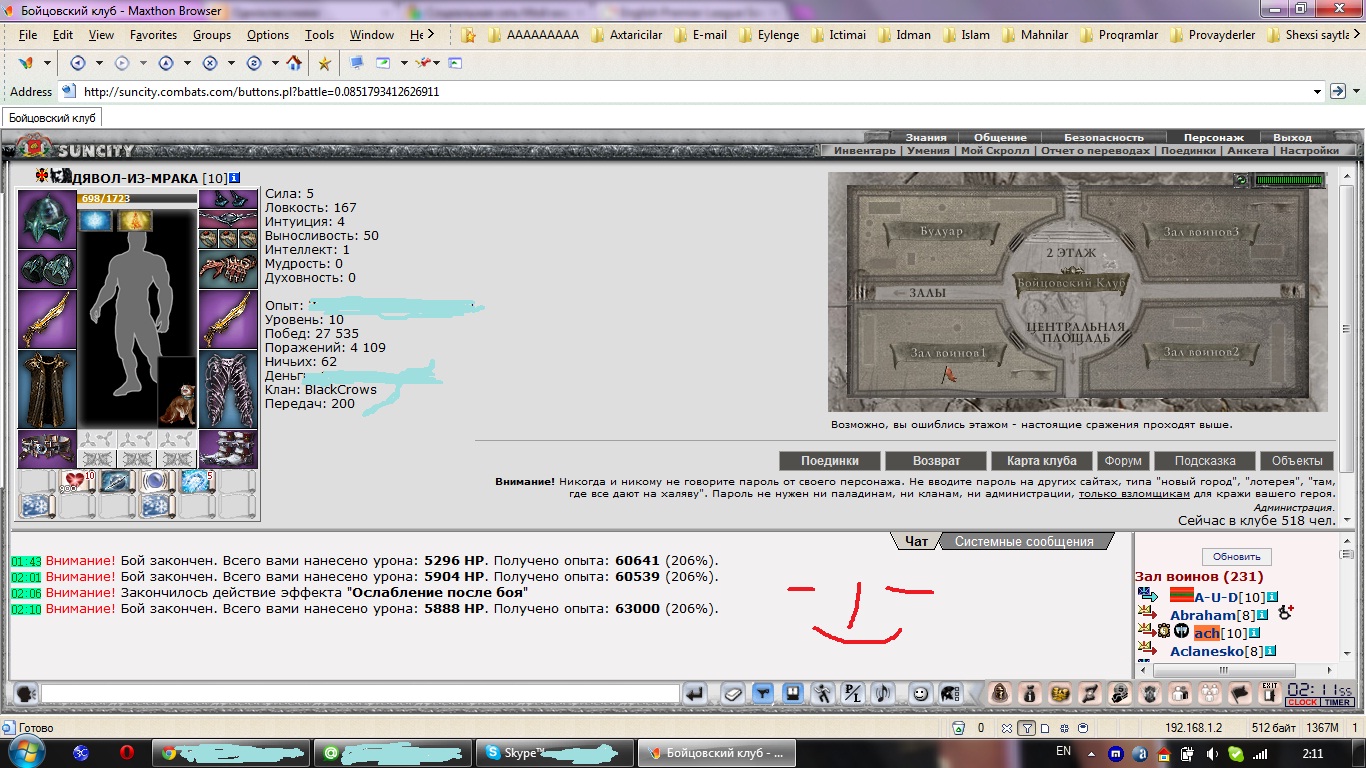Click the clawed gloves equipment slot
The width and height of the screenshot is (1366, 768).
pyautogui.click(x=228, y=269)
